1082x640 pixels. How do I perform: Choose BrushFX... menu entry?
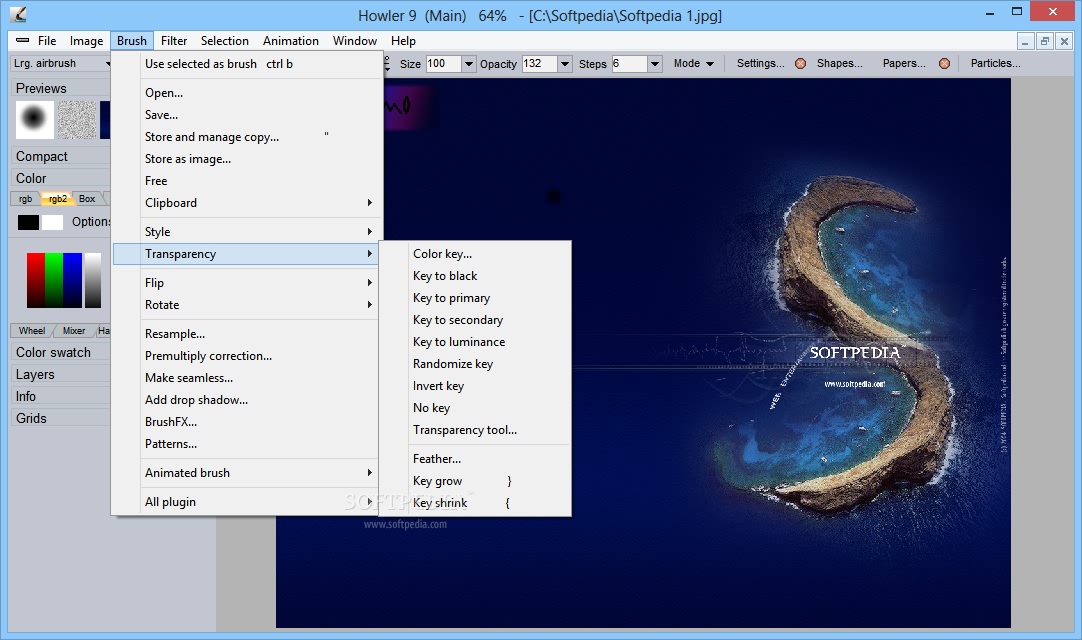click(247, 422)
